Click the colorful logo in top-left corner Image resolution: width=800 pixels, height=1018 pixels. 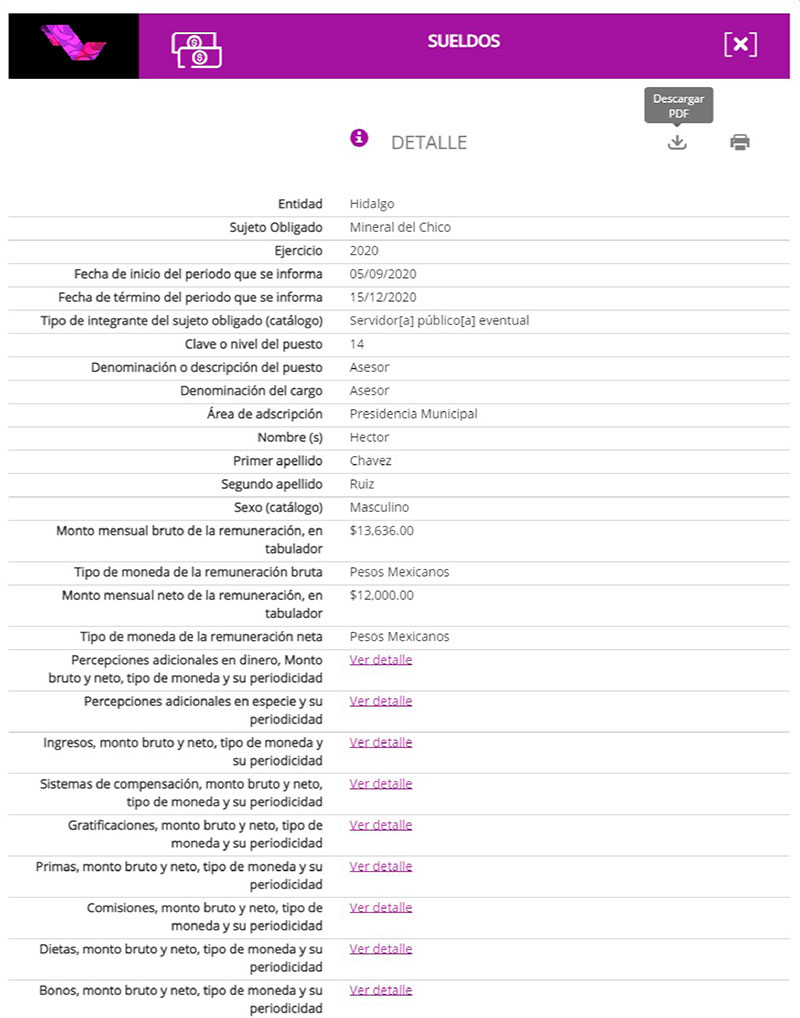(x=73, y=45)
